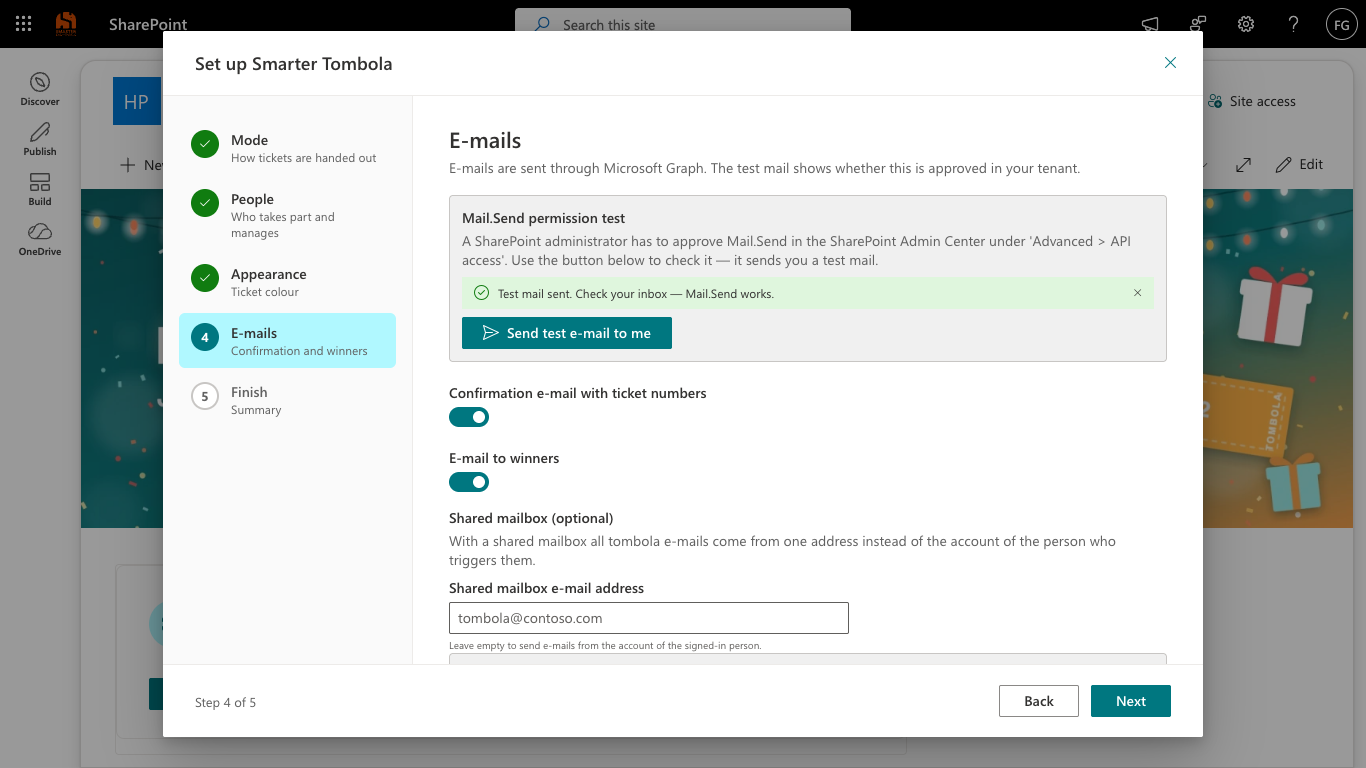
Task: Click the shared mailbox e-mail address field
Action: click(x=649, y=618)
